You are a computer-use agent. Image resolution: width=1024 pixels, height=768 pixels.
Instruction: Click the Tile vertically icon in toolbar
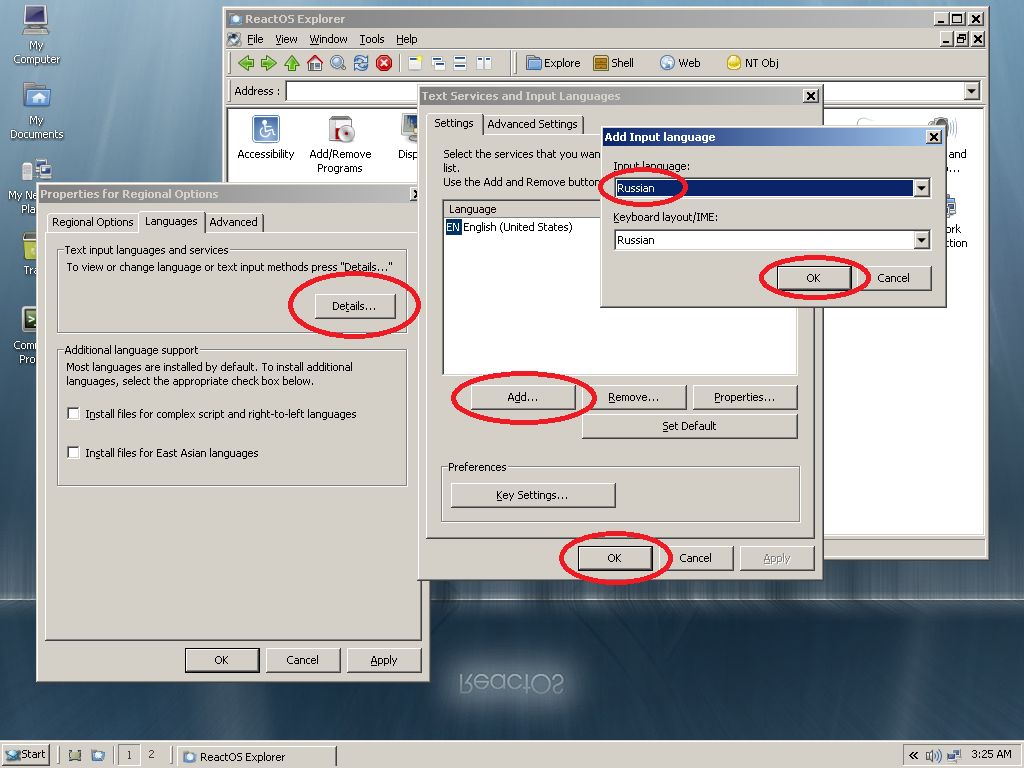[484, 63]
